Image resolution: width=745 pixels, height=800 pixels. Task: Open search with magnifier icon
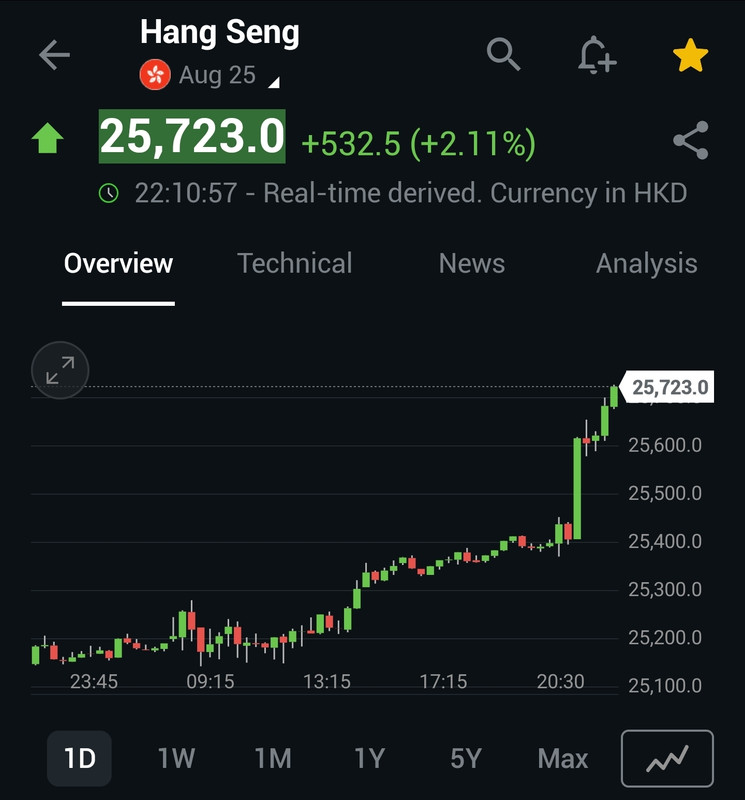(503, 54)
